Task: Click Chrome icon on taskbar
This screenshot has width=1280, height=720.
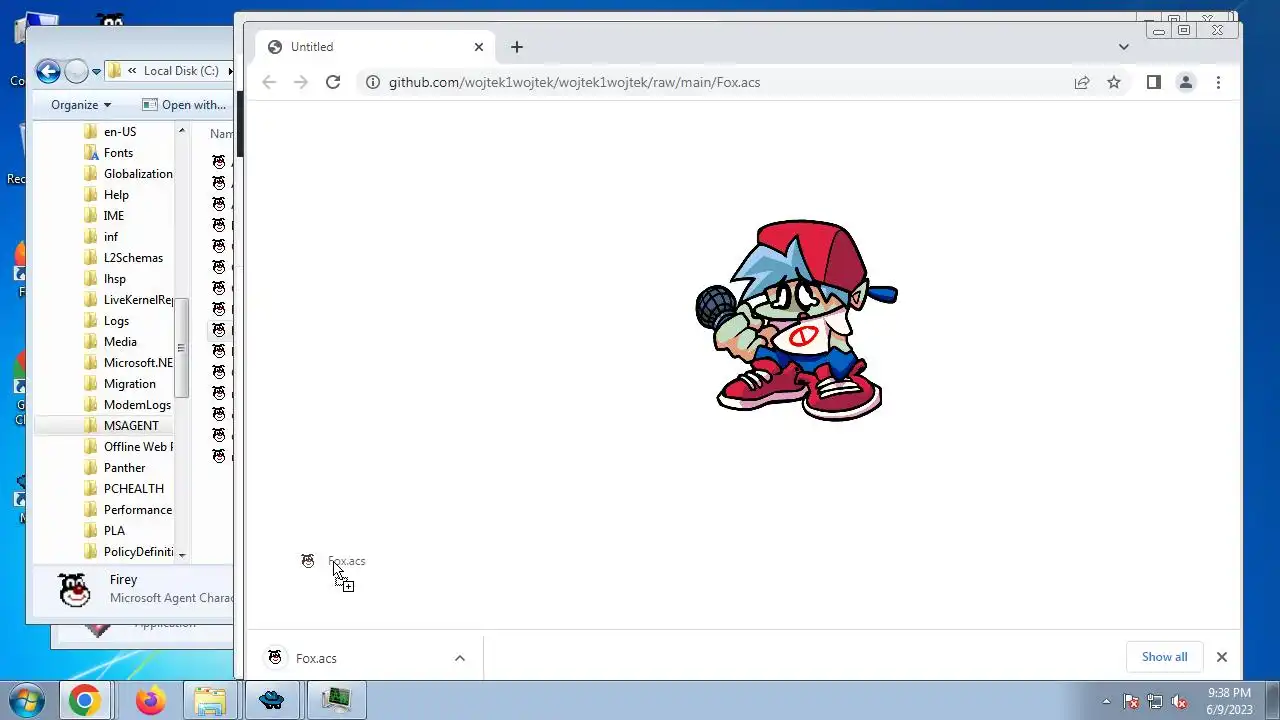Action: click(x=84, y=700)
